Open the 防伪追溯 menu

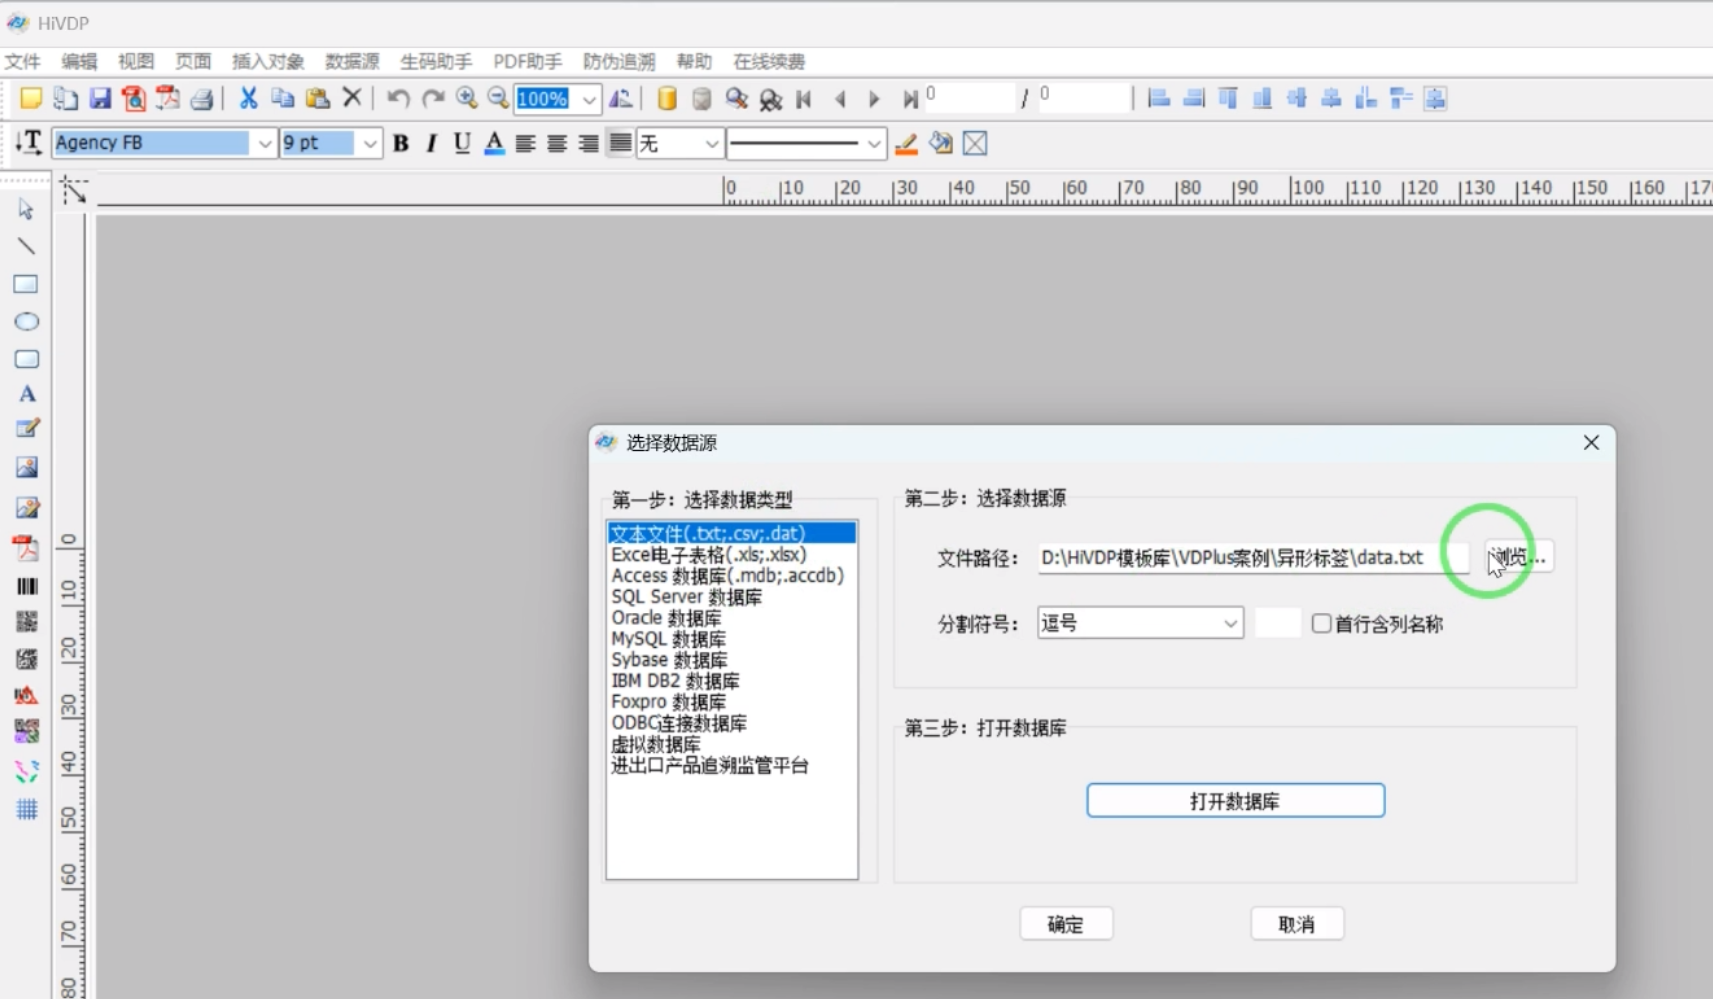pyautogui.click(x=619, y=62)
